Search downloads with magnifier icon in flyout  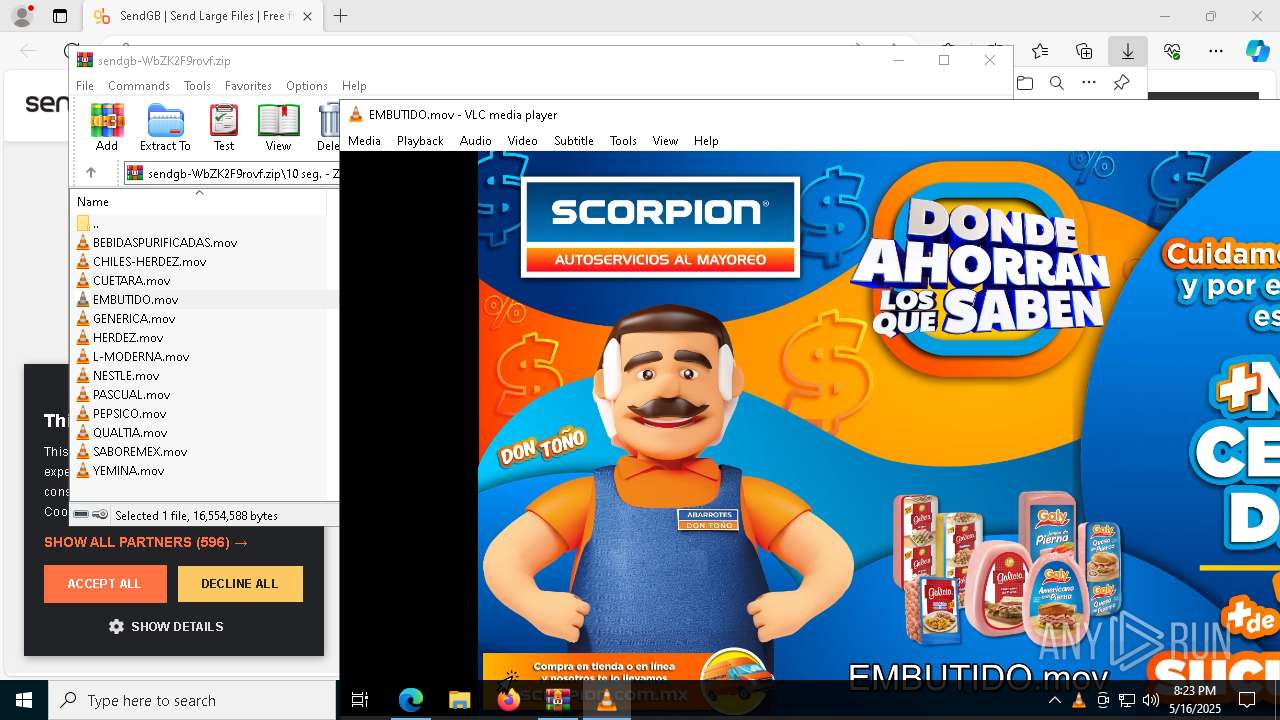pyautogui.click(x=1057, y=83)
